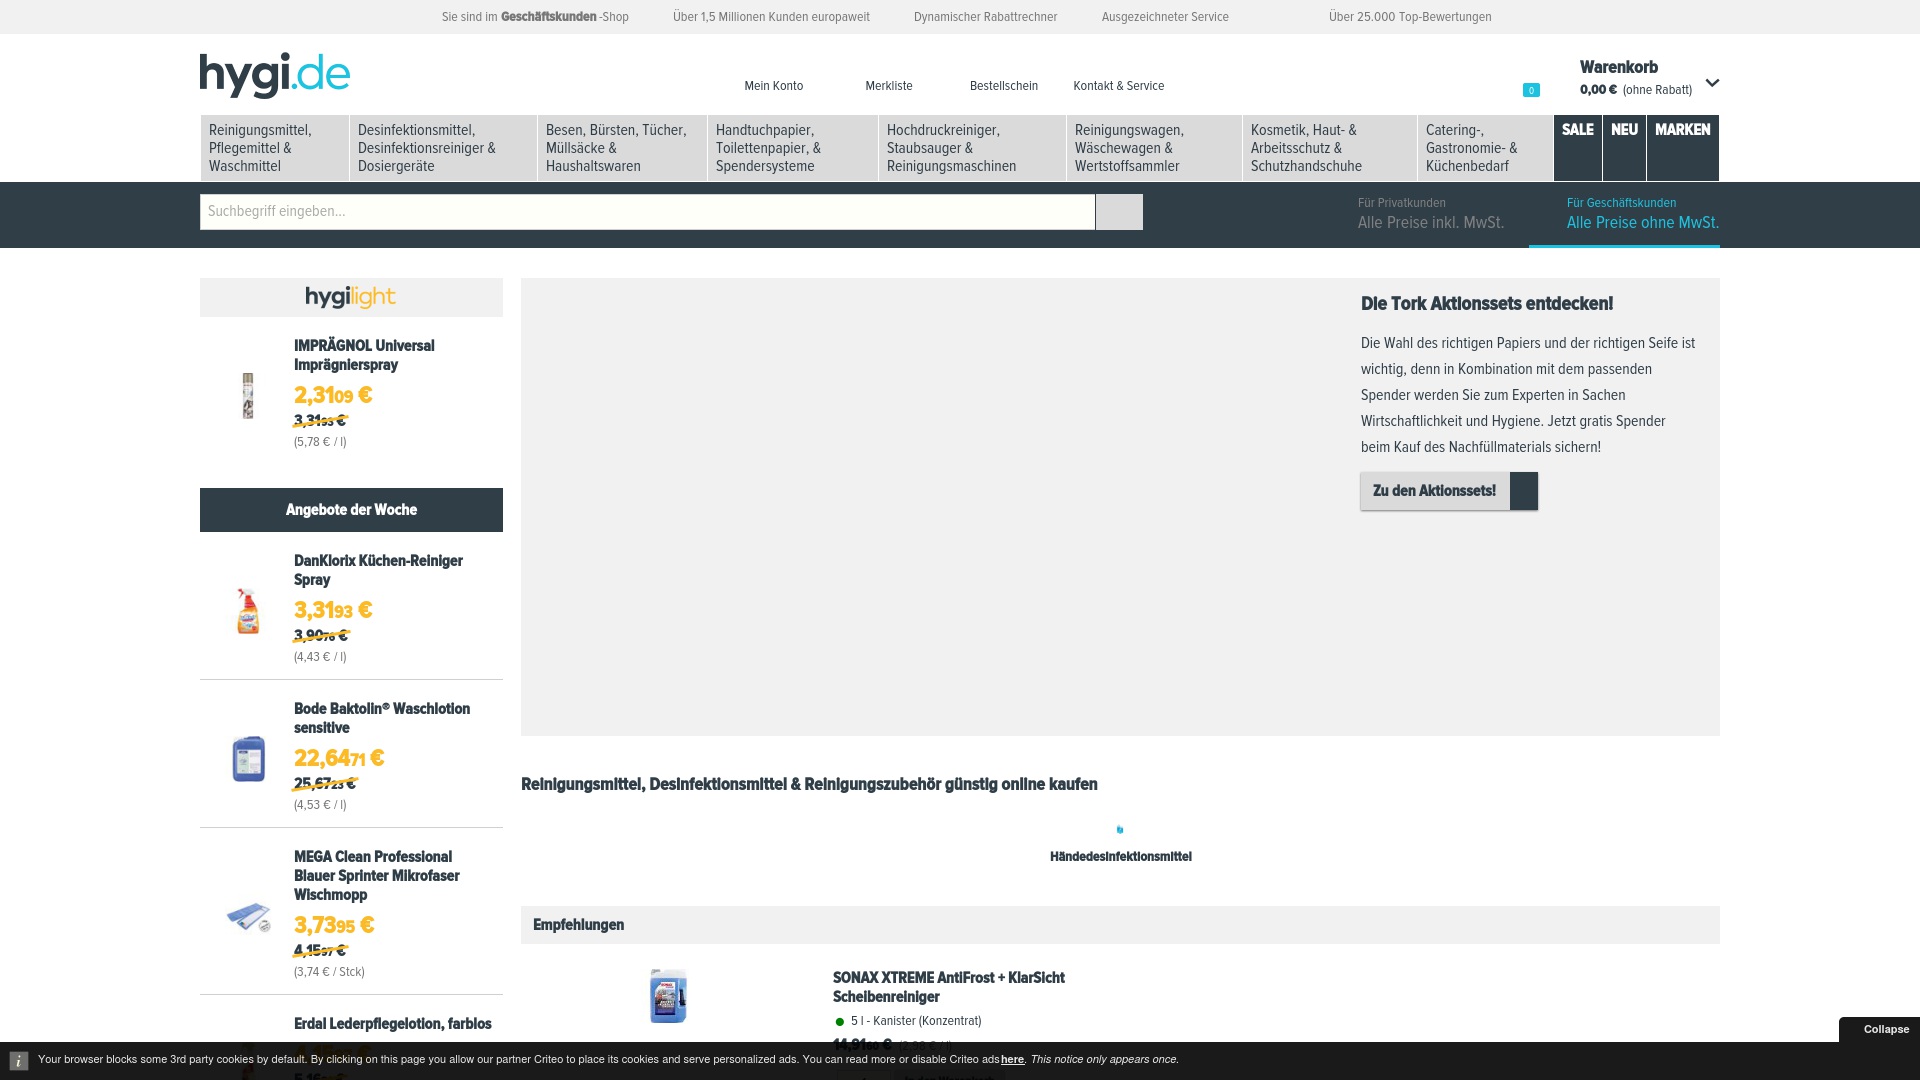The width and height of the screenshot is (1920, 1080).
Task: Click the Händedesinfektionsmittel label
Action: point(1121,857)
